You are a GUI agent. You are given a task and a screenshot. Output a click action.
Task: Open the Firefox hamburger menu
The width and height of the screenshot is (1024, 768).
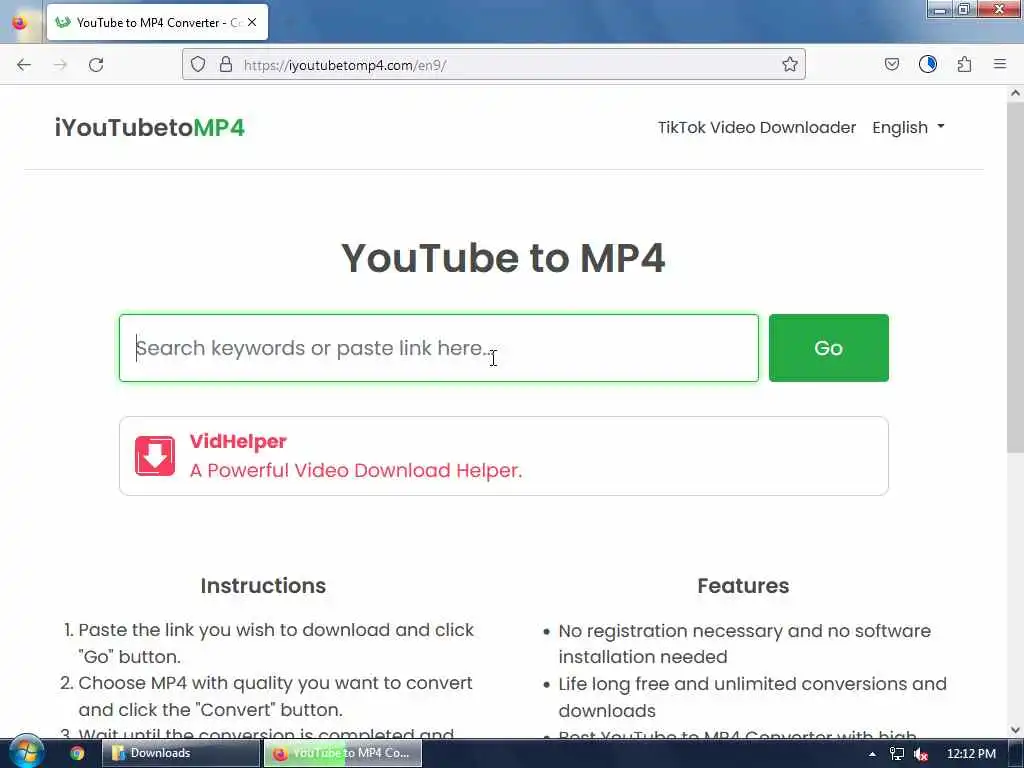(1000, 64)
